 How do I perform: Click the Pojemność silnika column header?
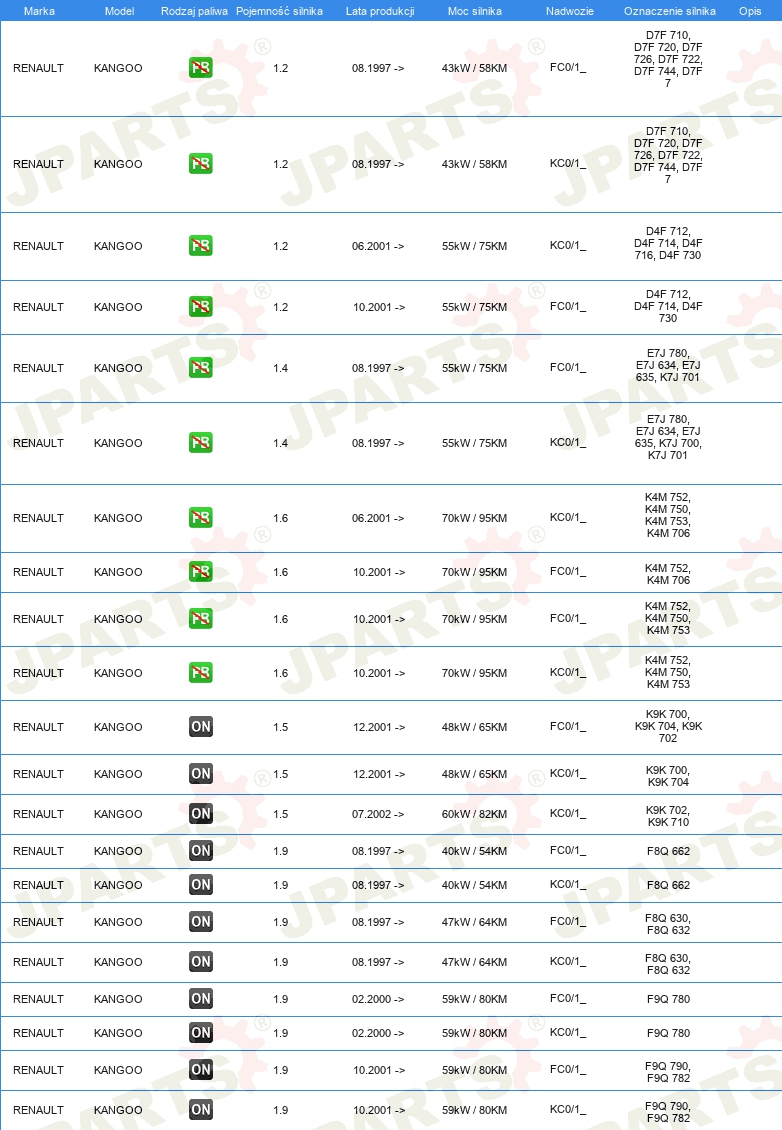(x=280, y=11)
